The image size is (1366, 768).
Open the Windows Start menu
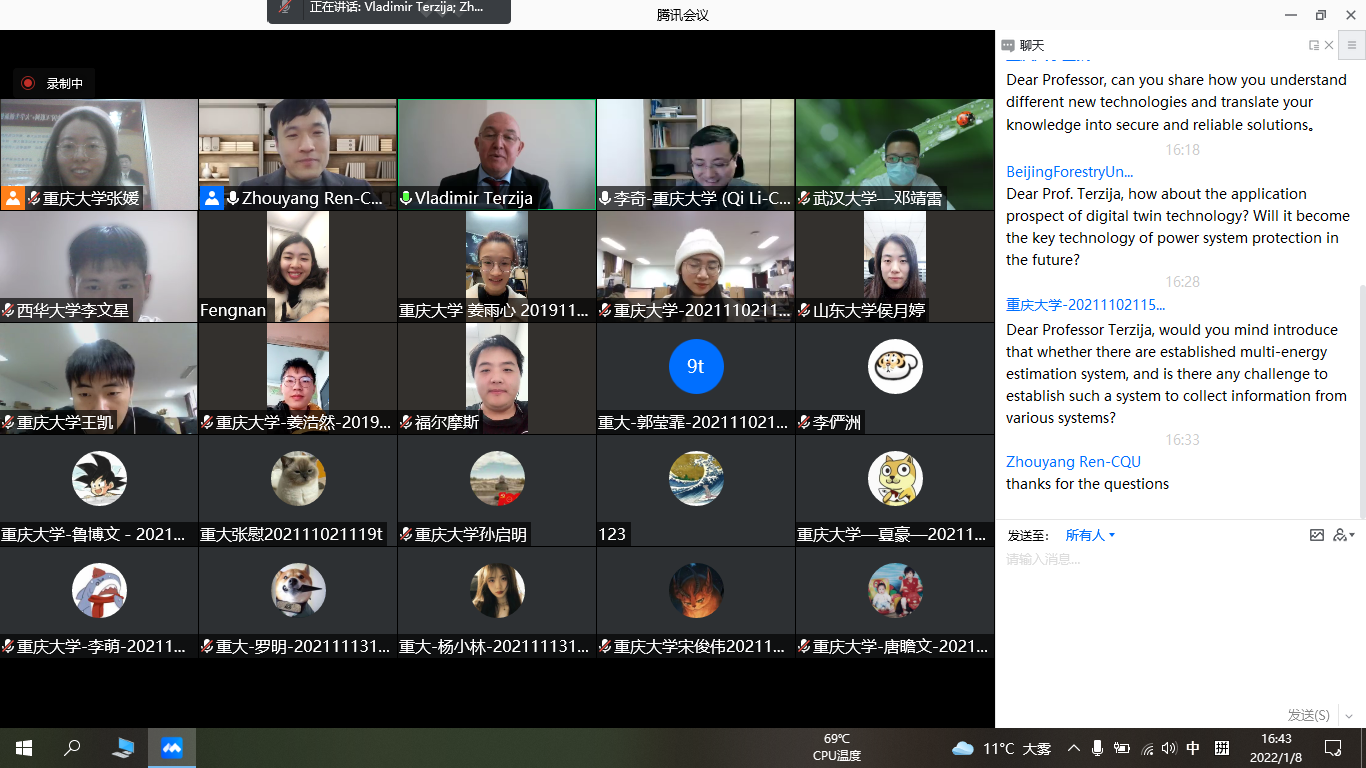point(24,748)
